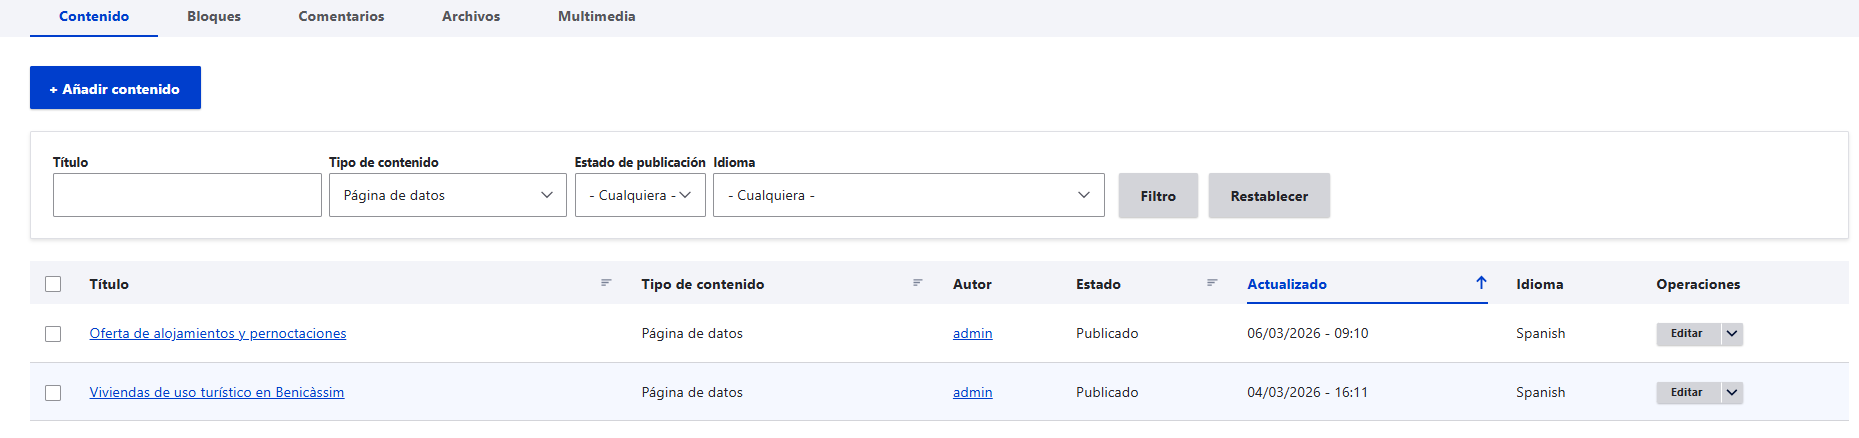Image resolution: width=1859 pixels, height=438 pixels.
Task: Expand operations arrow for Oferta de alojamientos
Action: [1732, 334]
